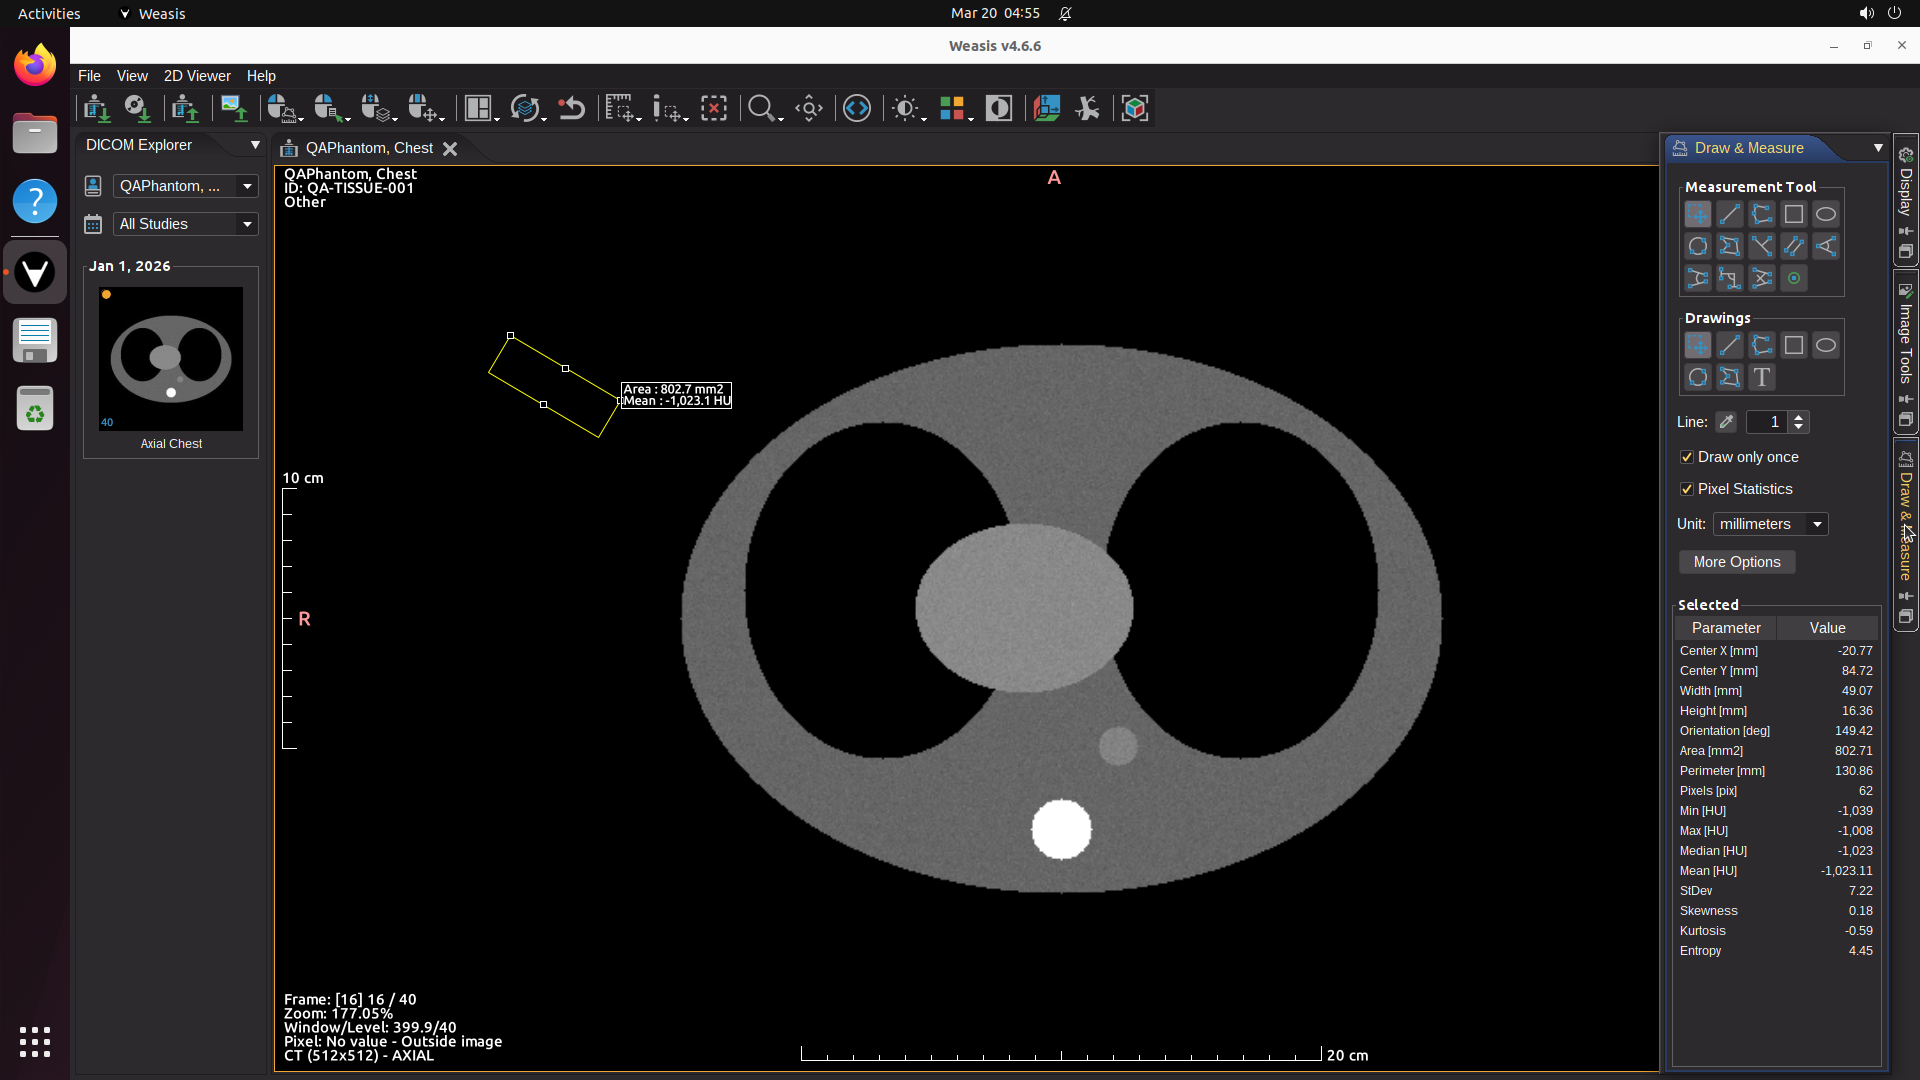This screenshot has height=1080, width=1920.
Task: Open the 3D viewer cube icon
Action: pyautogui.click(x=1134, y=108)
